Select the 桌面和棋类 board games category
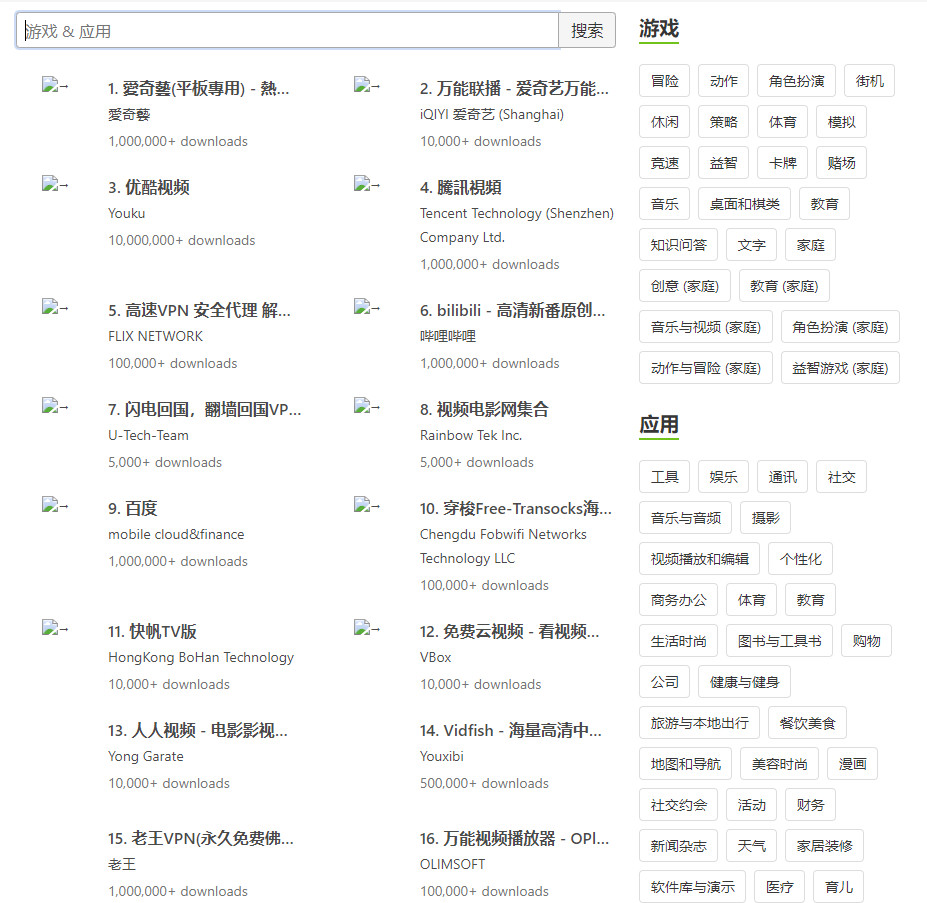 (x=744, y=203)
